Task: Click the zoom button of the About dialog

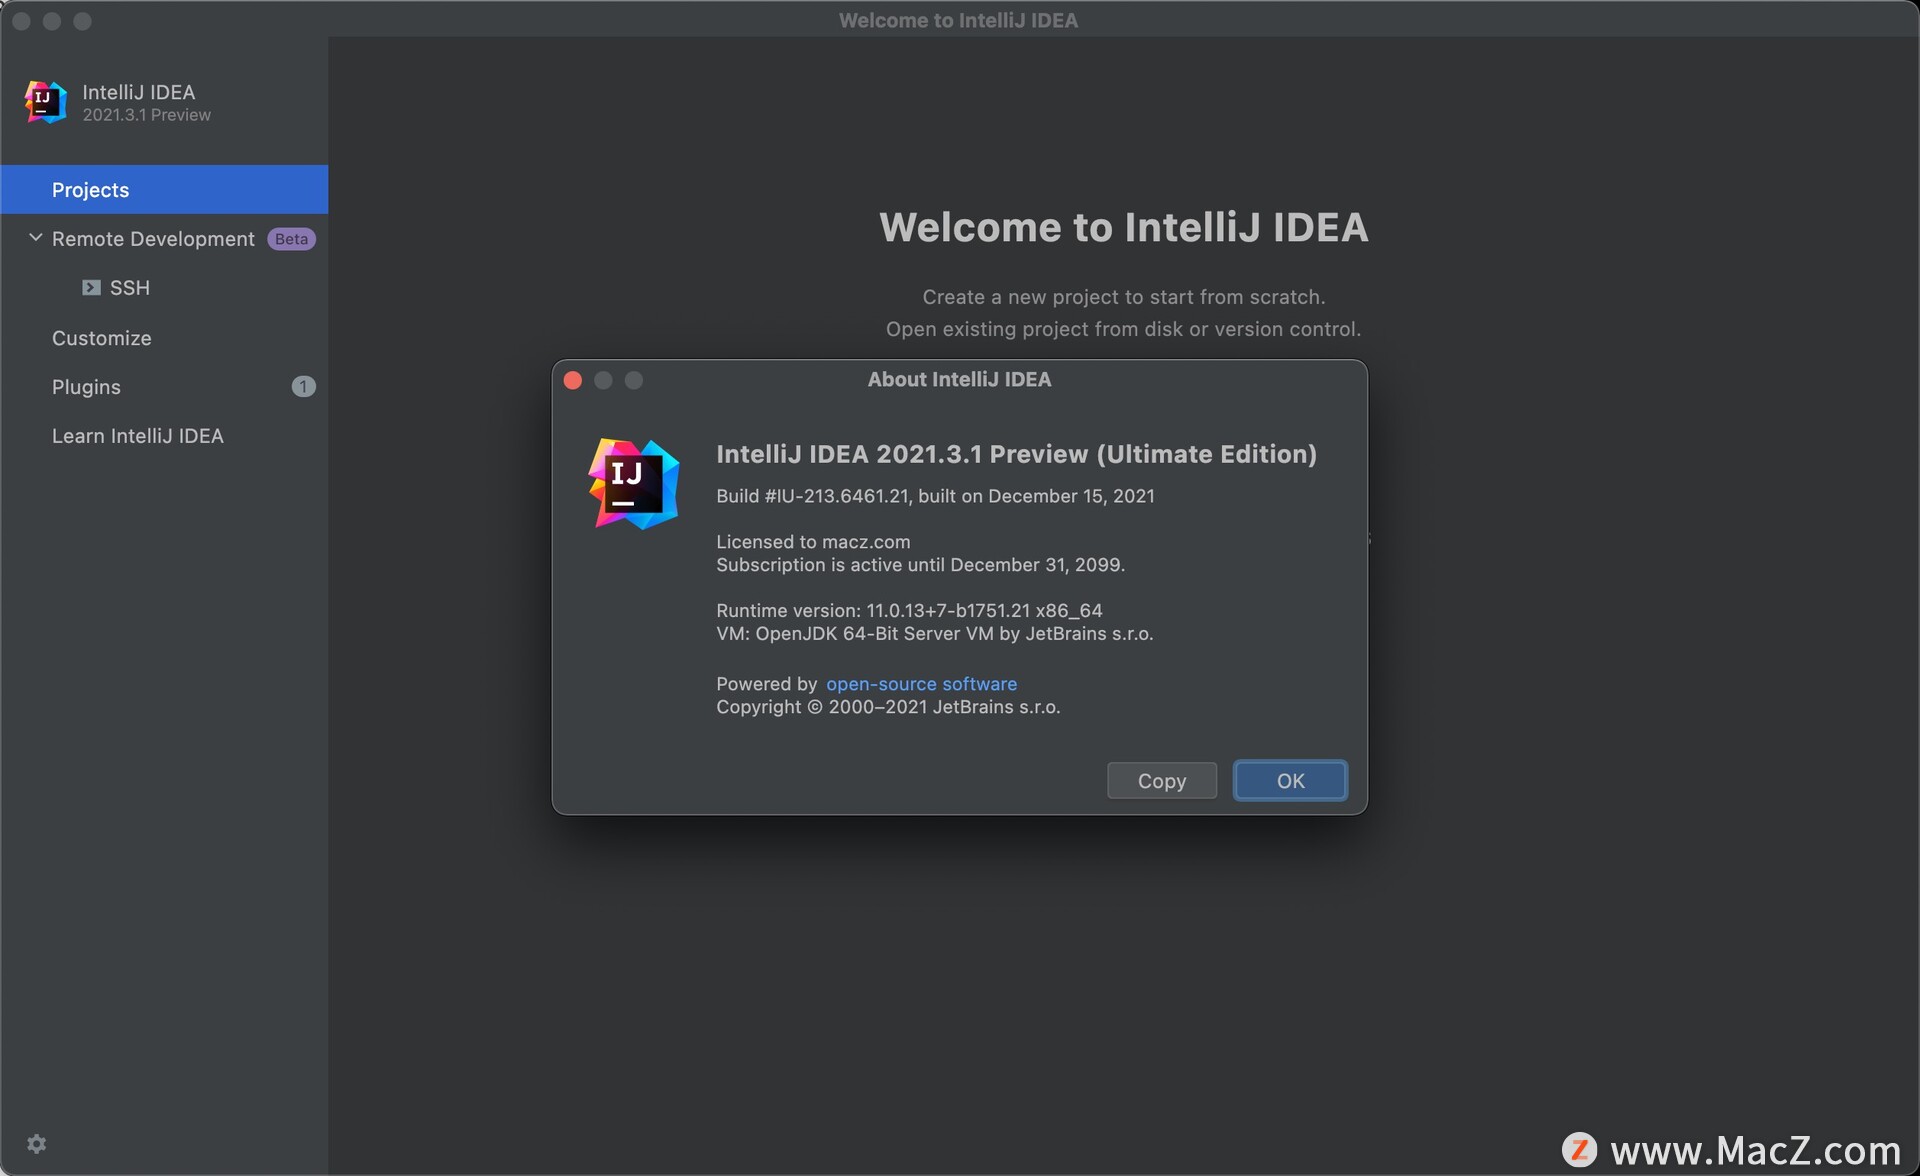Action: pos(634,380)
